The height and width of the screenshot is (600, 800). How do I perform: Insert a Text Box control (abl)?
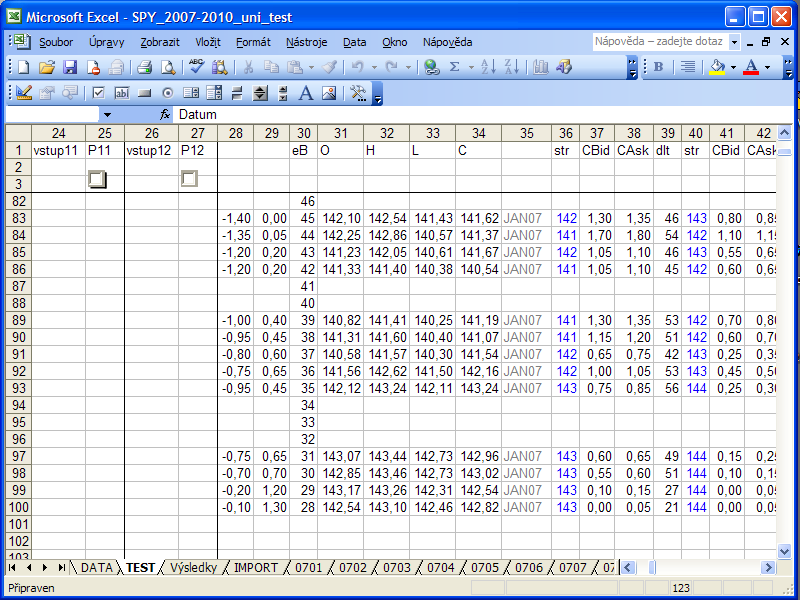[x=121, y=93]
